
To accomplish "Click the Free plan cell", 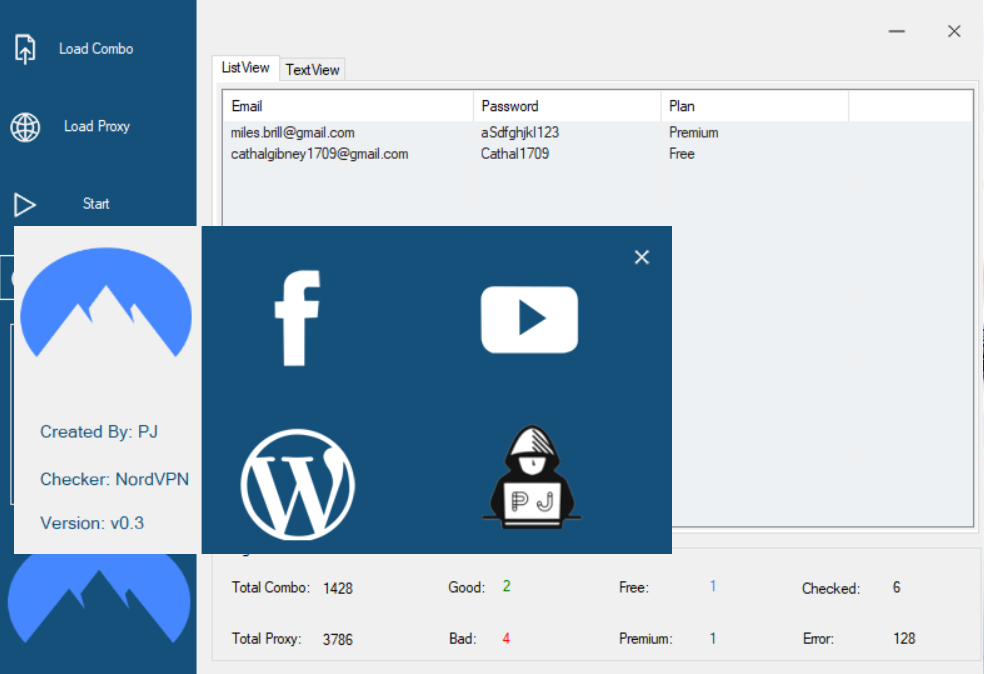I will tap(682, 154).
